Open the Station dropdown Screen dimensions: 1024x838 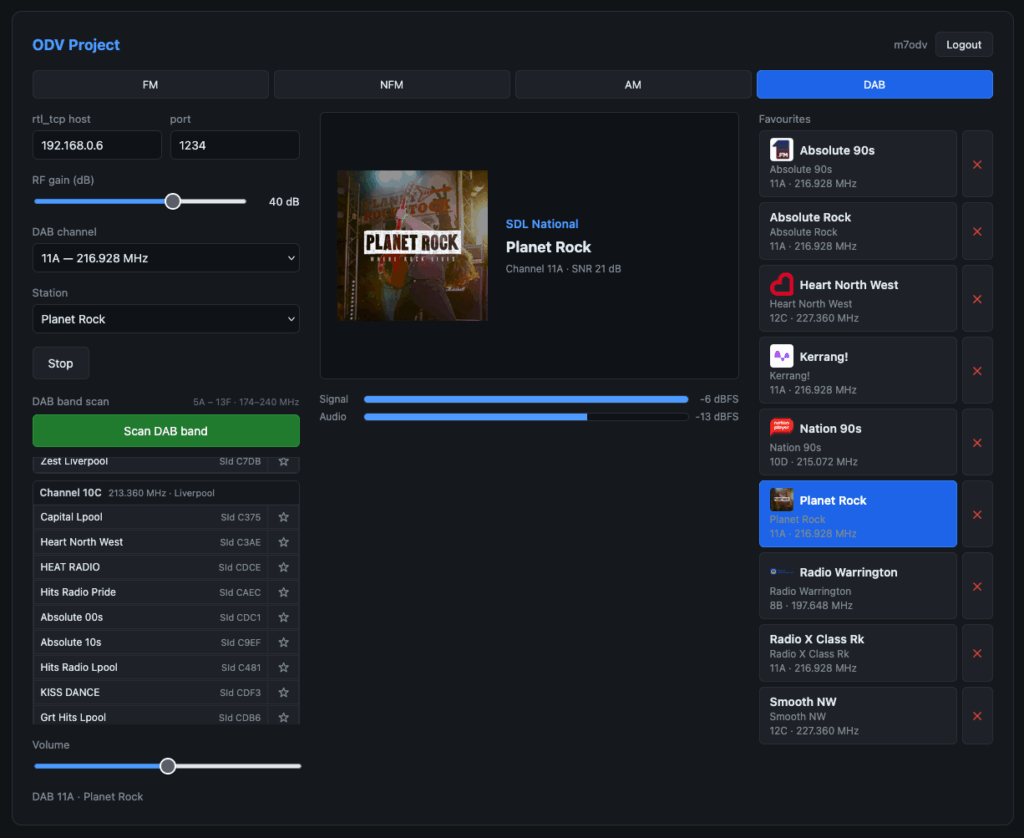(x=166, y=319)
